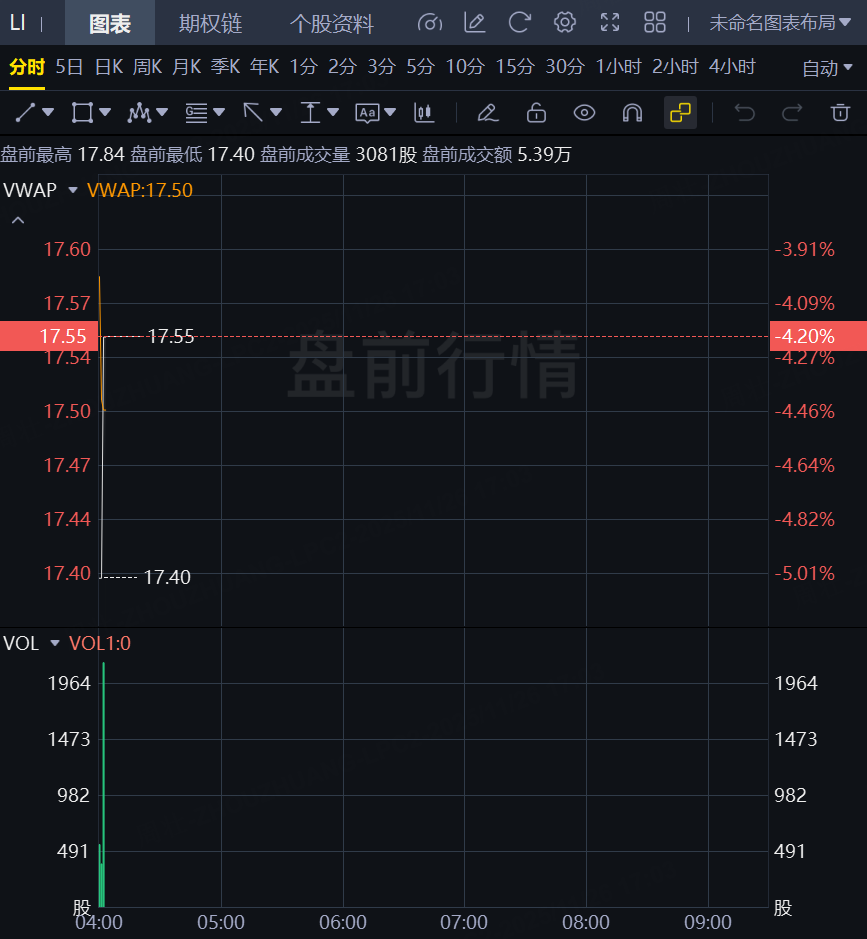
Task: Switch to the 期权链 tab
Action: (x=211, y=23)
